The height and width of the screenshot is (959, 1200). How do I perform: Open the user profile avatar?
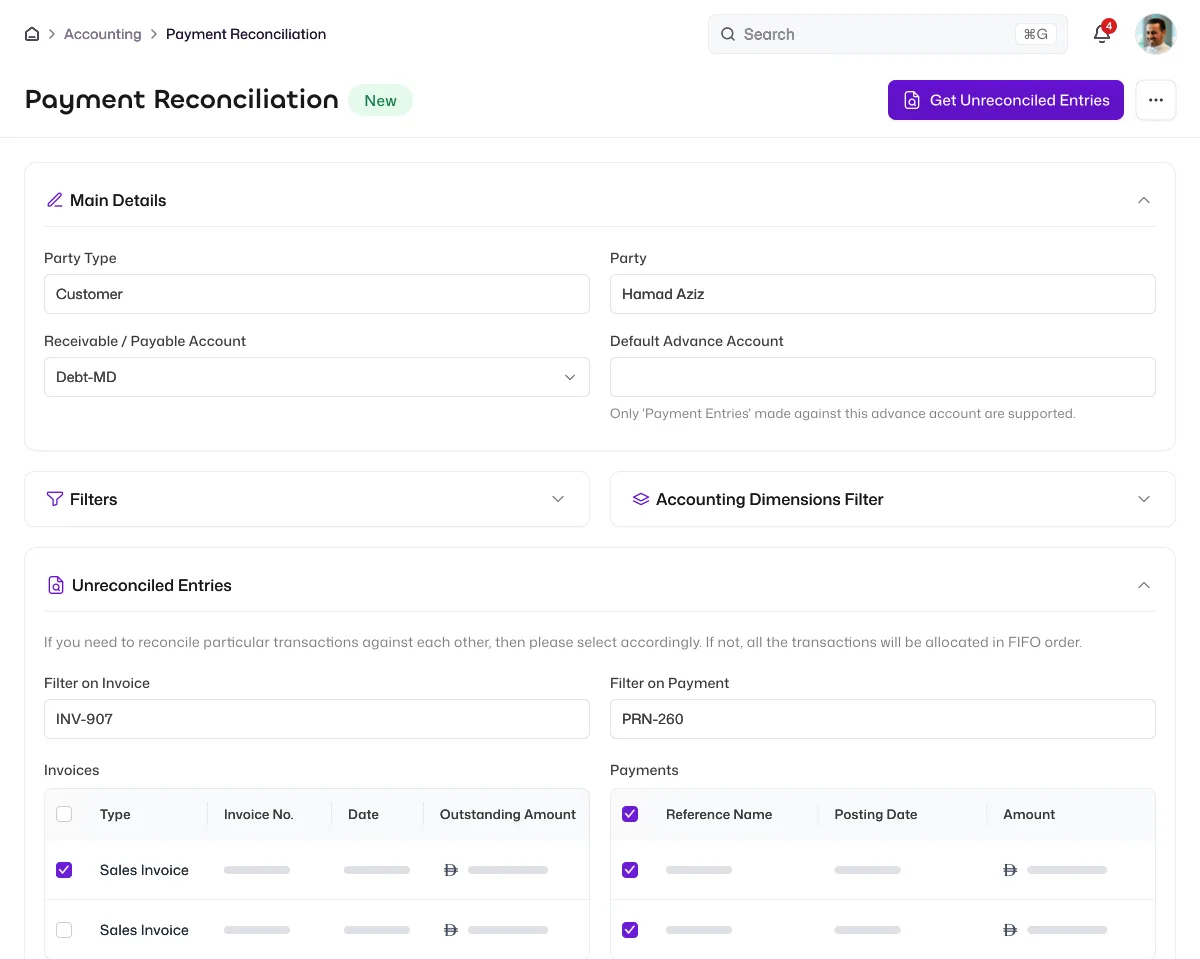pos(1155,34)
